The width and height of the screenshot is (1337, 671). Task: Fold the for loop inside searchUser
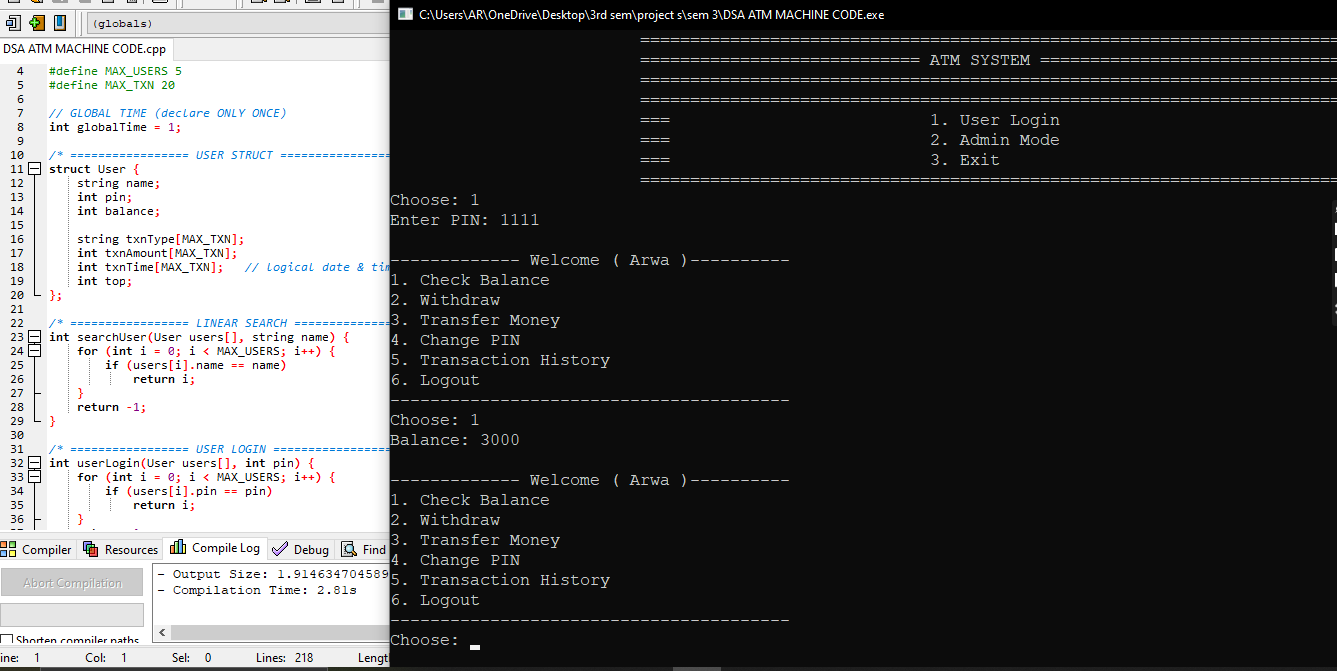(34, 351)
